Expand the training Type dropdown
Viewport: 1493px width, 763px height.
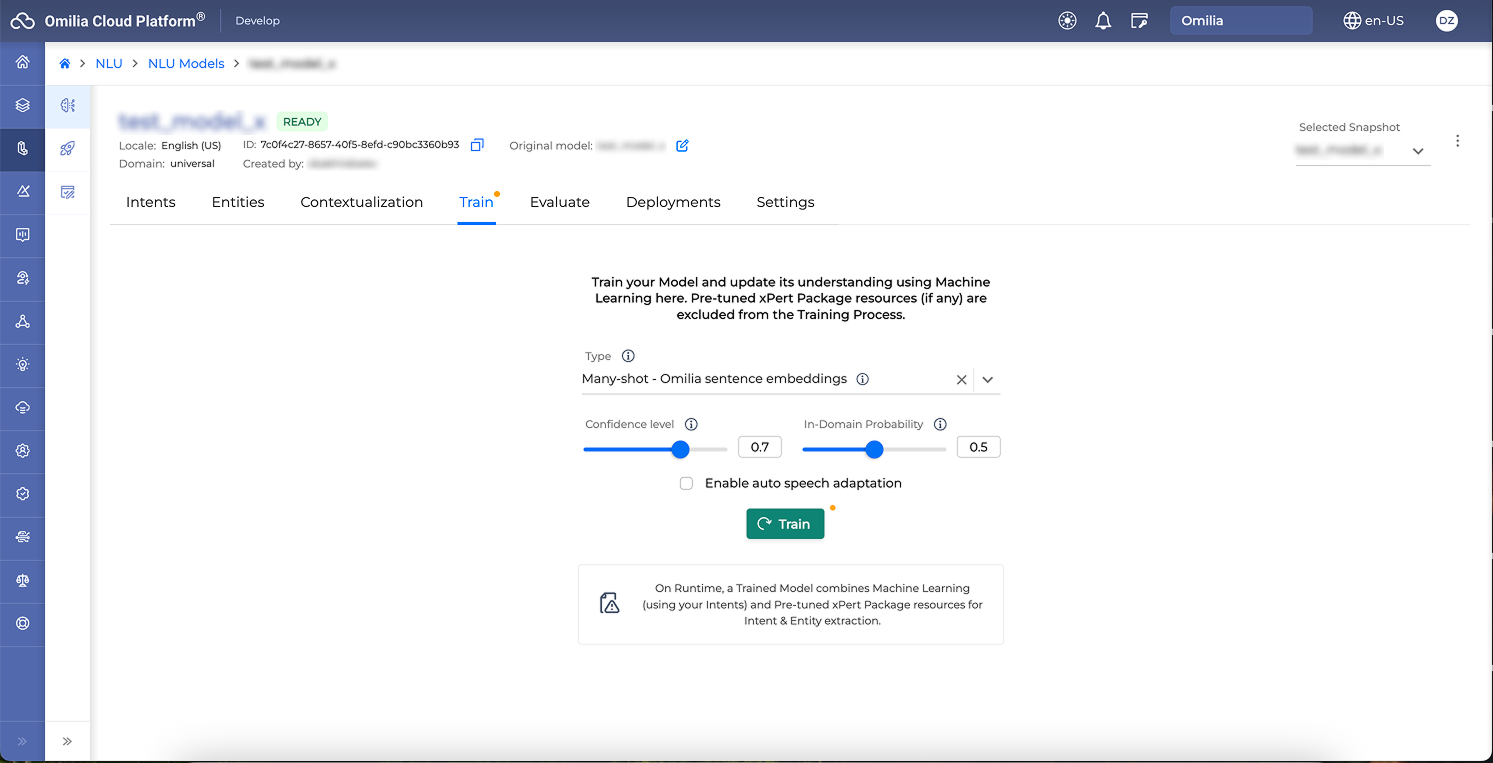coord(988,380)
